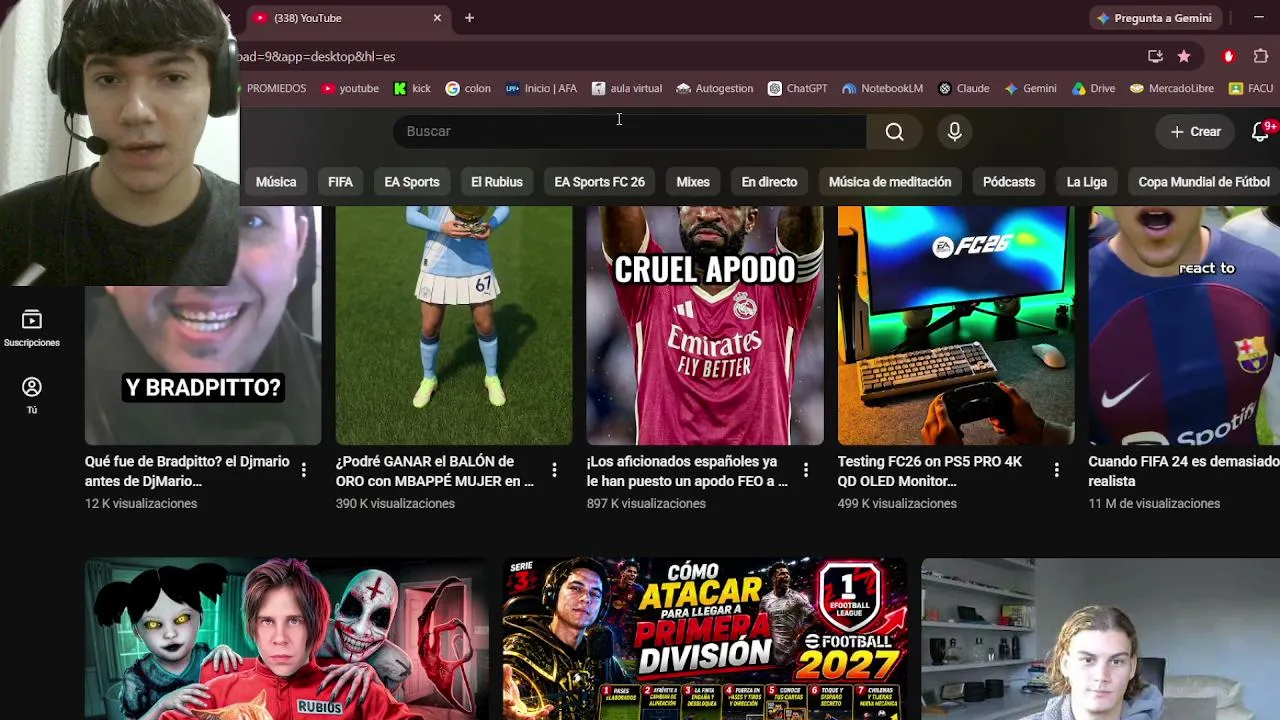
Task: Select the Música de meditación chip
Action: (x=890, y=182)
